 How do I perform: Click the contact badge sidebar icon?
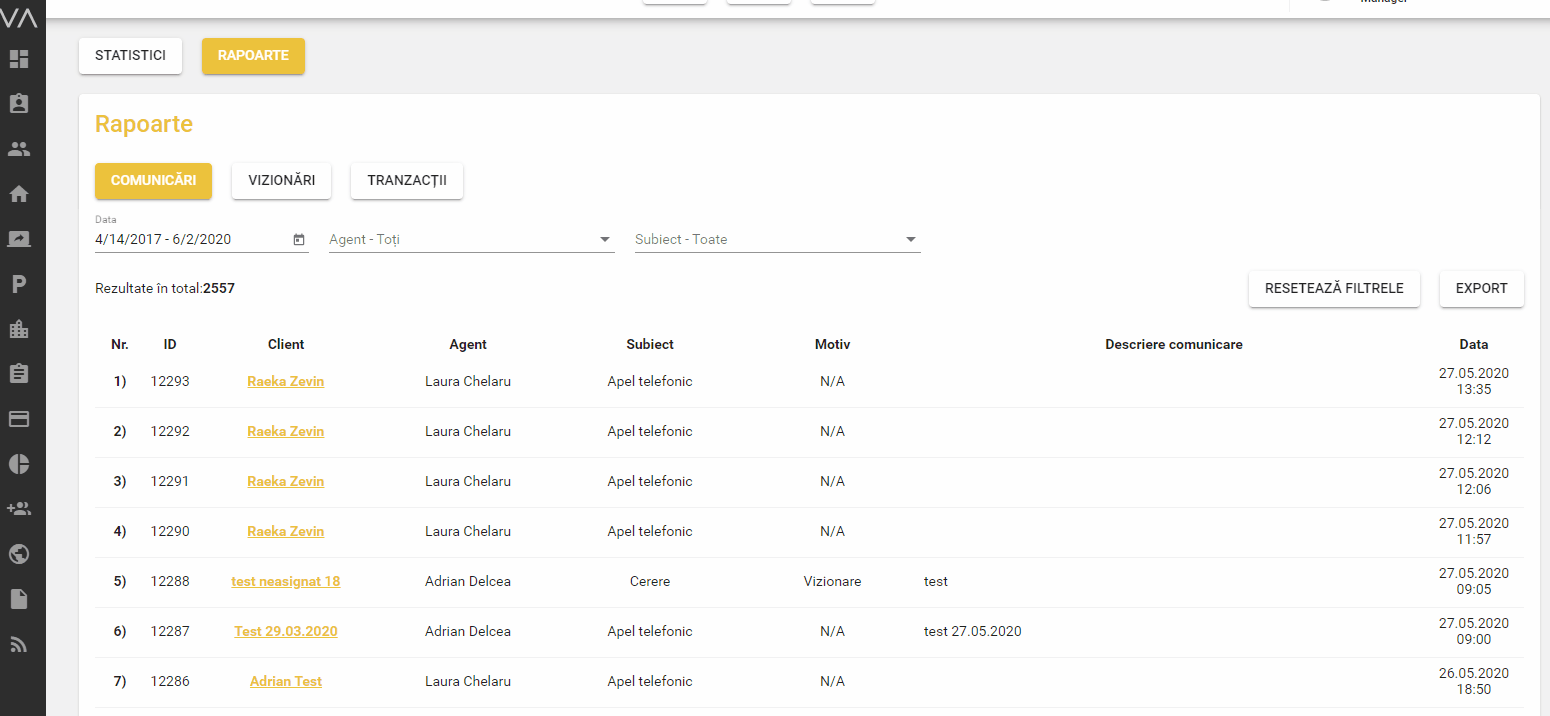pos(19,104)
